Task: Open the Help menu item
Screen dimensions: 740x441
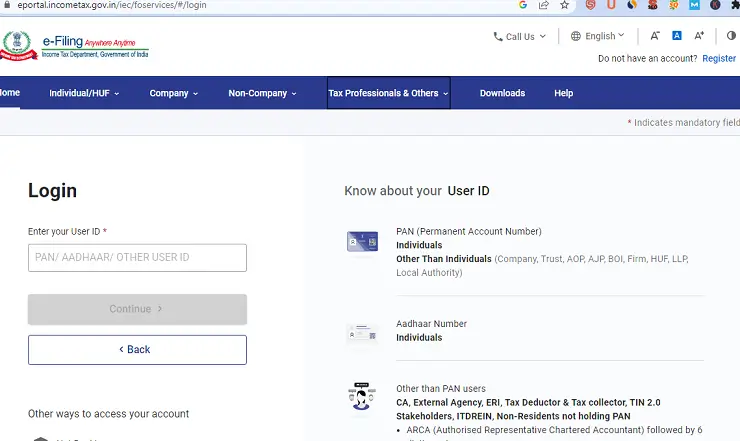Action: click(563, 93)
